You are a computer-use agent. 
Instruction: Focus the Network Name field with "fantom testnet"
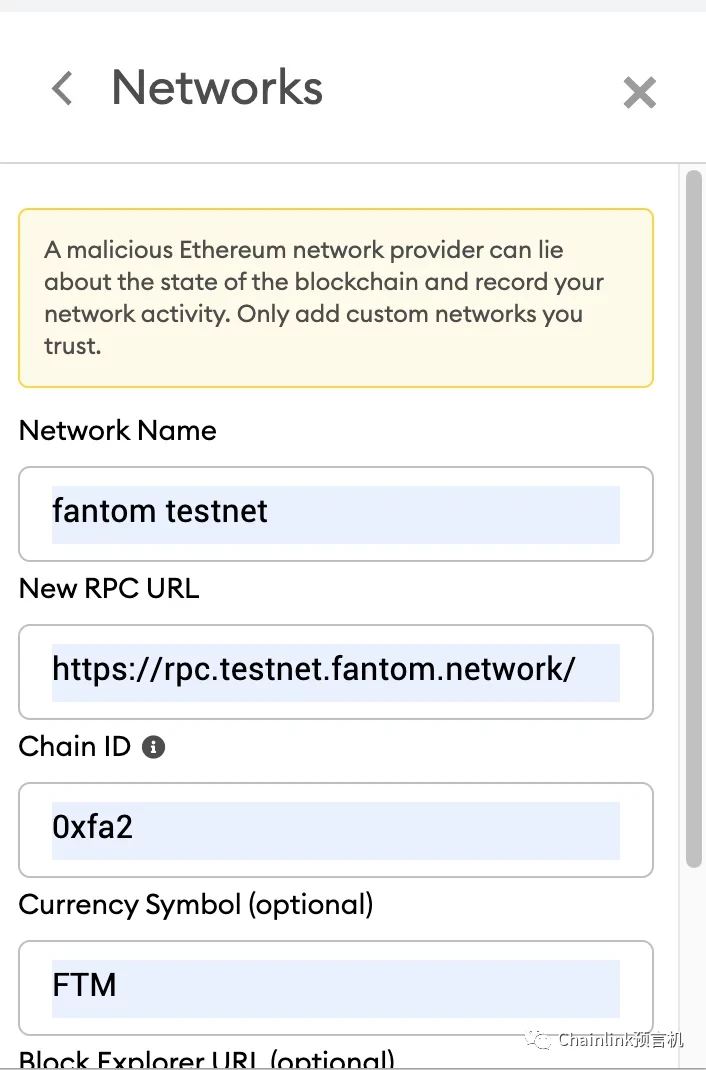click(x=335, y=514)
